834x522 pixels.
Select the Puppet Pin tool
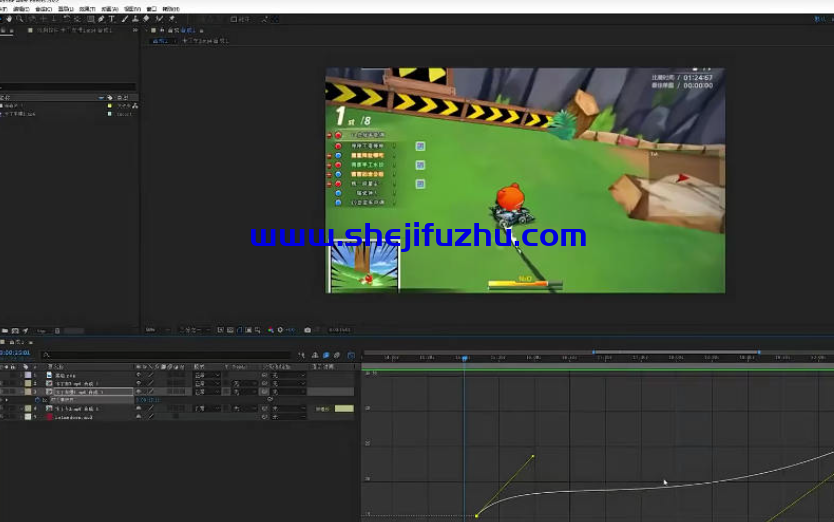coord(171,19)
